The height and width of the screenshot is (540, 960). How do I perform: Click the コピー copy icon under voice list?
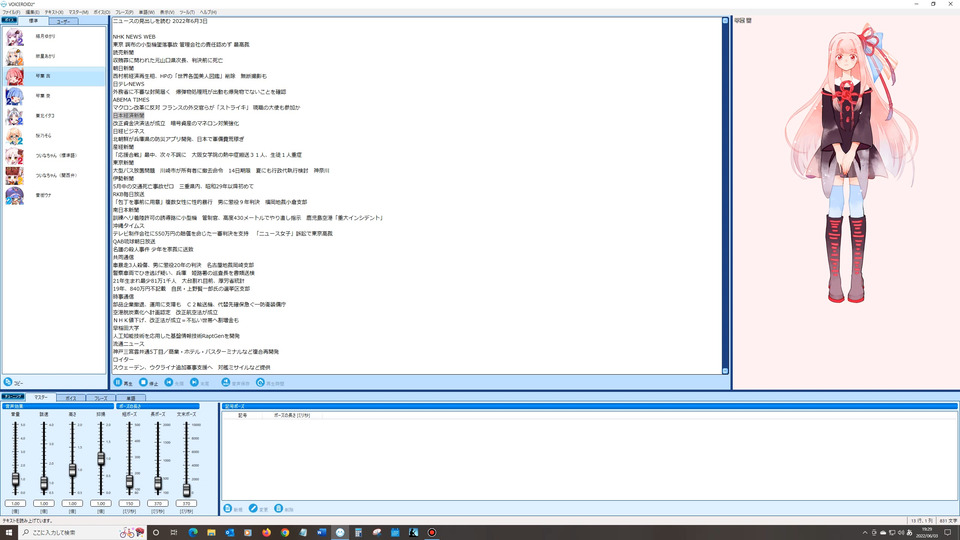click(8, 382)
